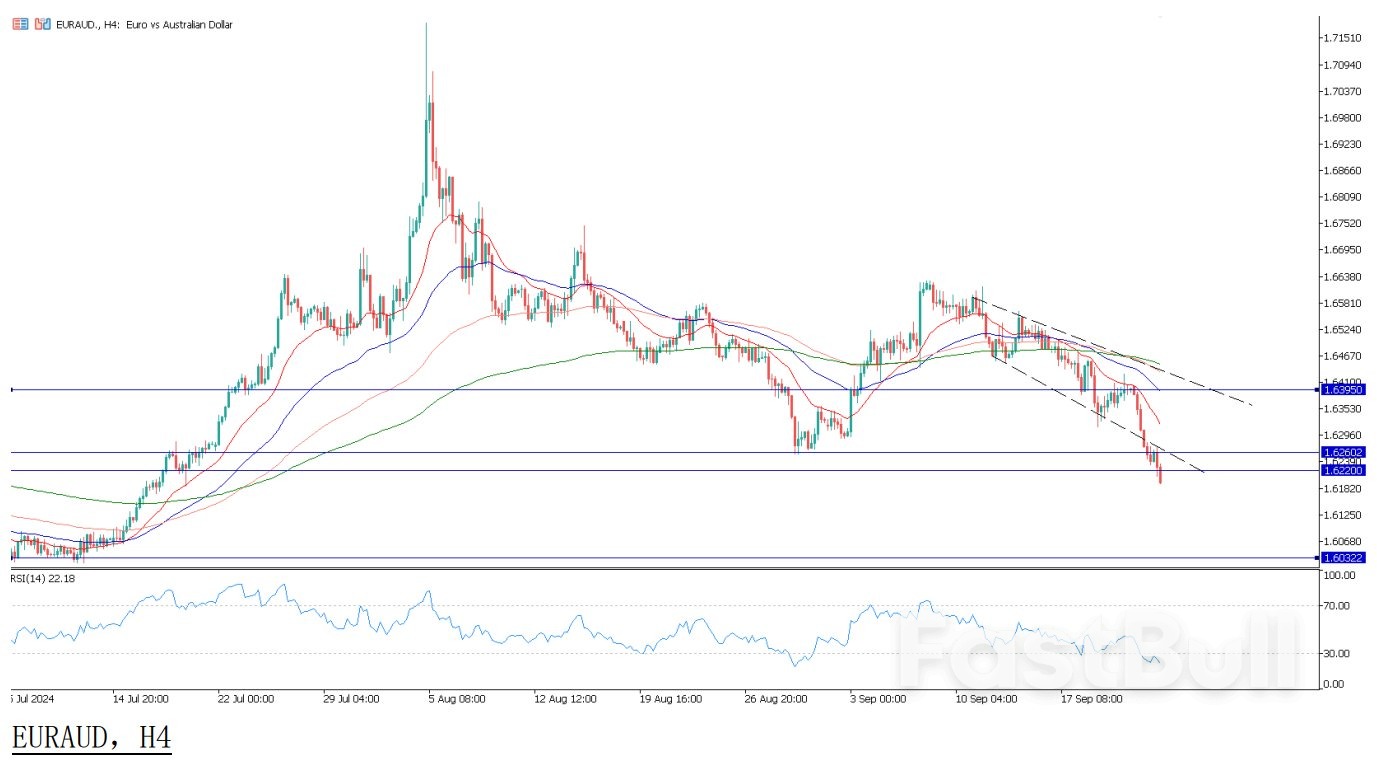Open the chart grid view icon

20,24
